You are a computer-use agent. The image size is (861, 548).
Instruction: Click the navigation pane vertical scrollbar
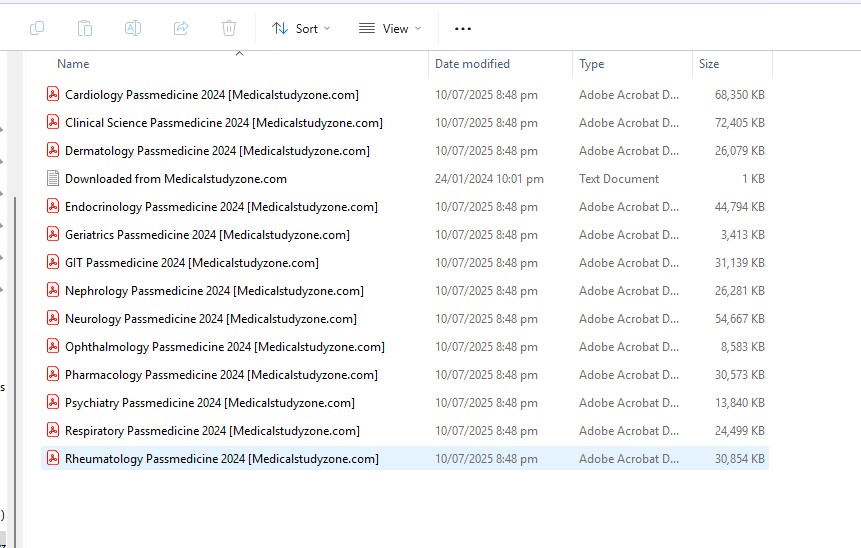[x=15, y=372]
